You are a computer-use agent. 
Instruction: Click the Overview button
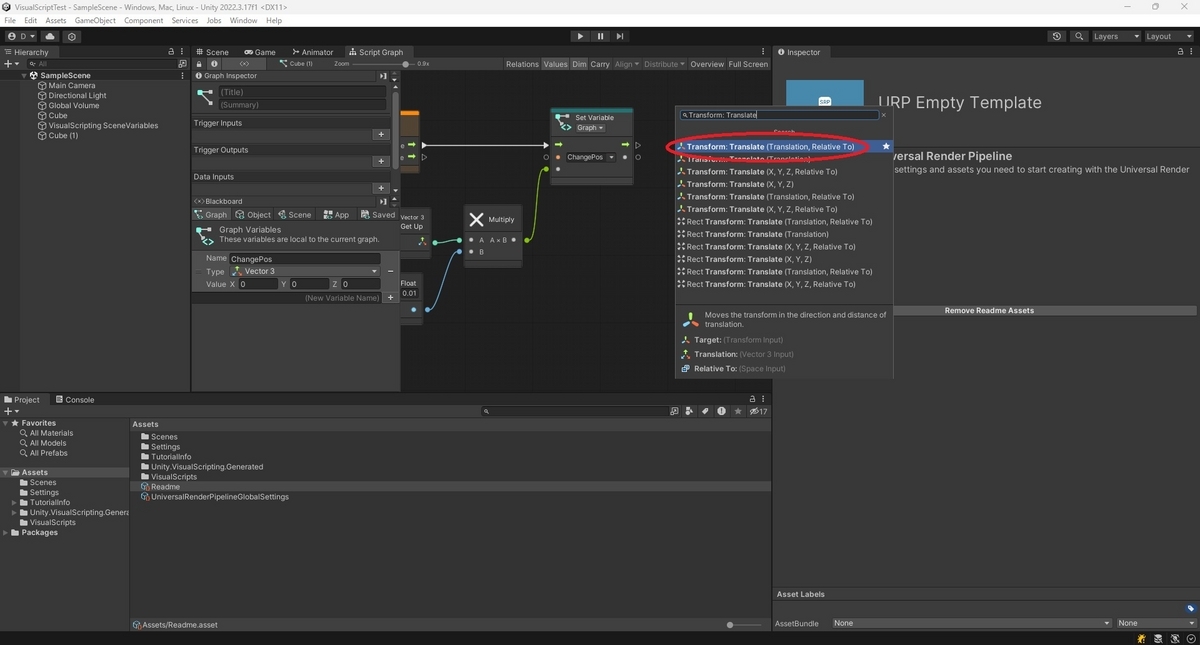pos(707,64)
